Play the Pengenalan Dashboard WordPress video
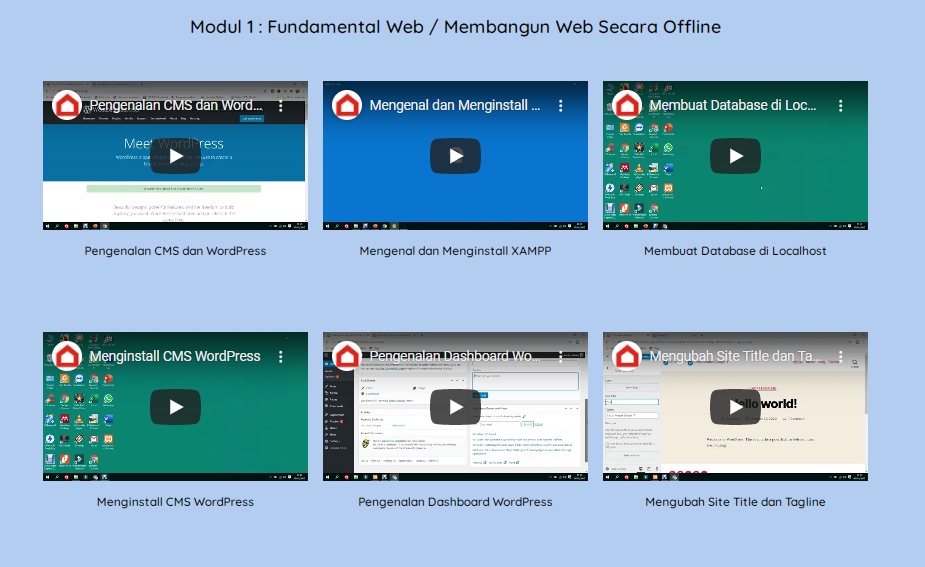Image resolution: width=925 pixels, height=567 pixels. pos(455,407)
